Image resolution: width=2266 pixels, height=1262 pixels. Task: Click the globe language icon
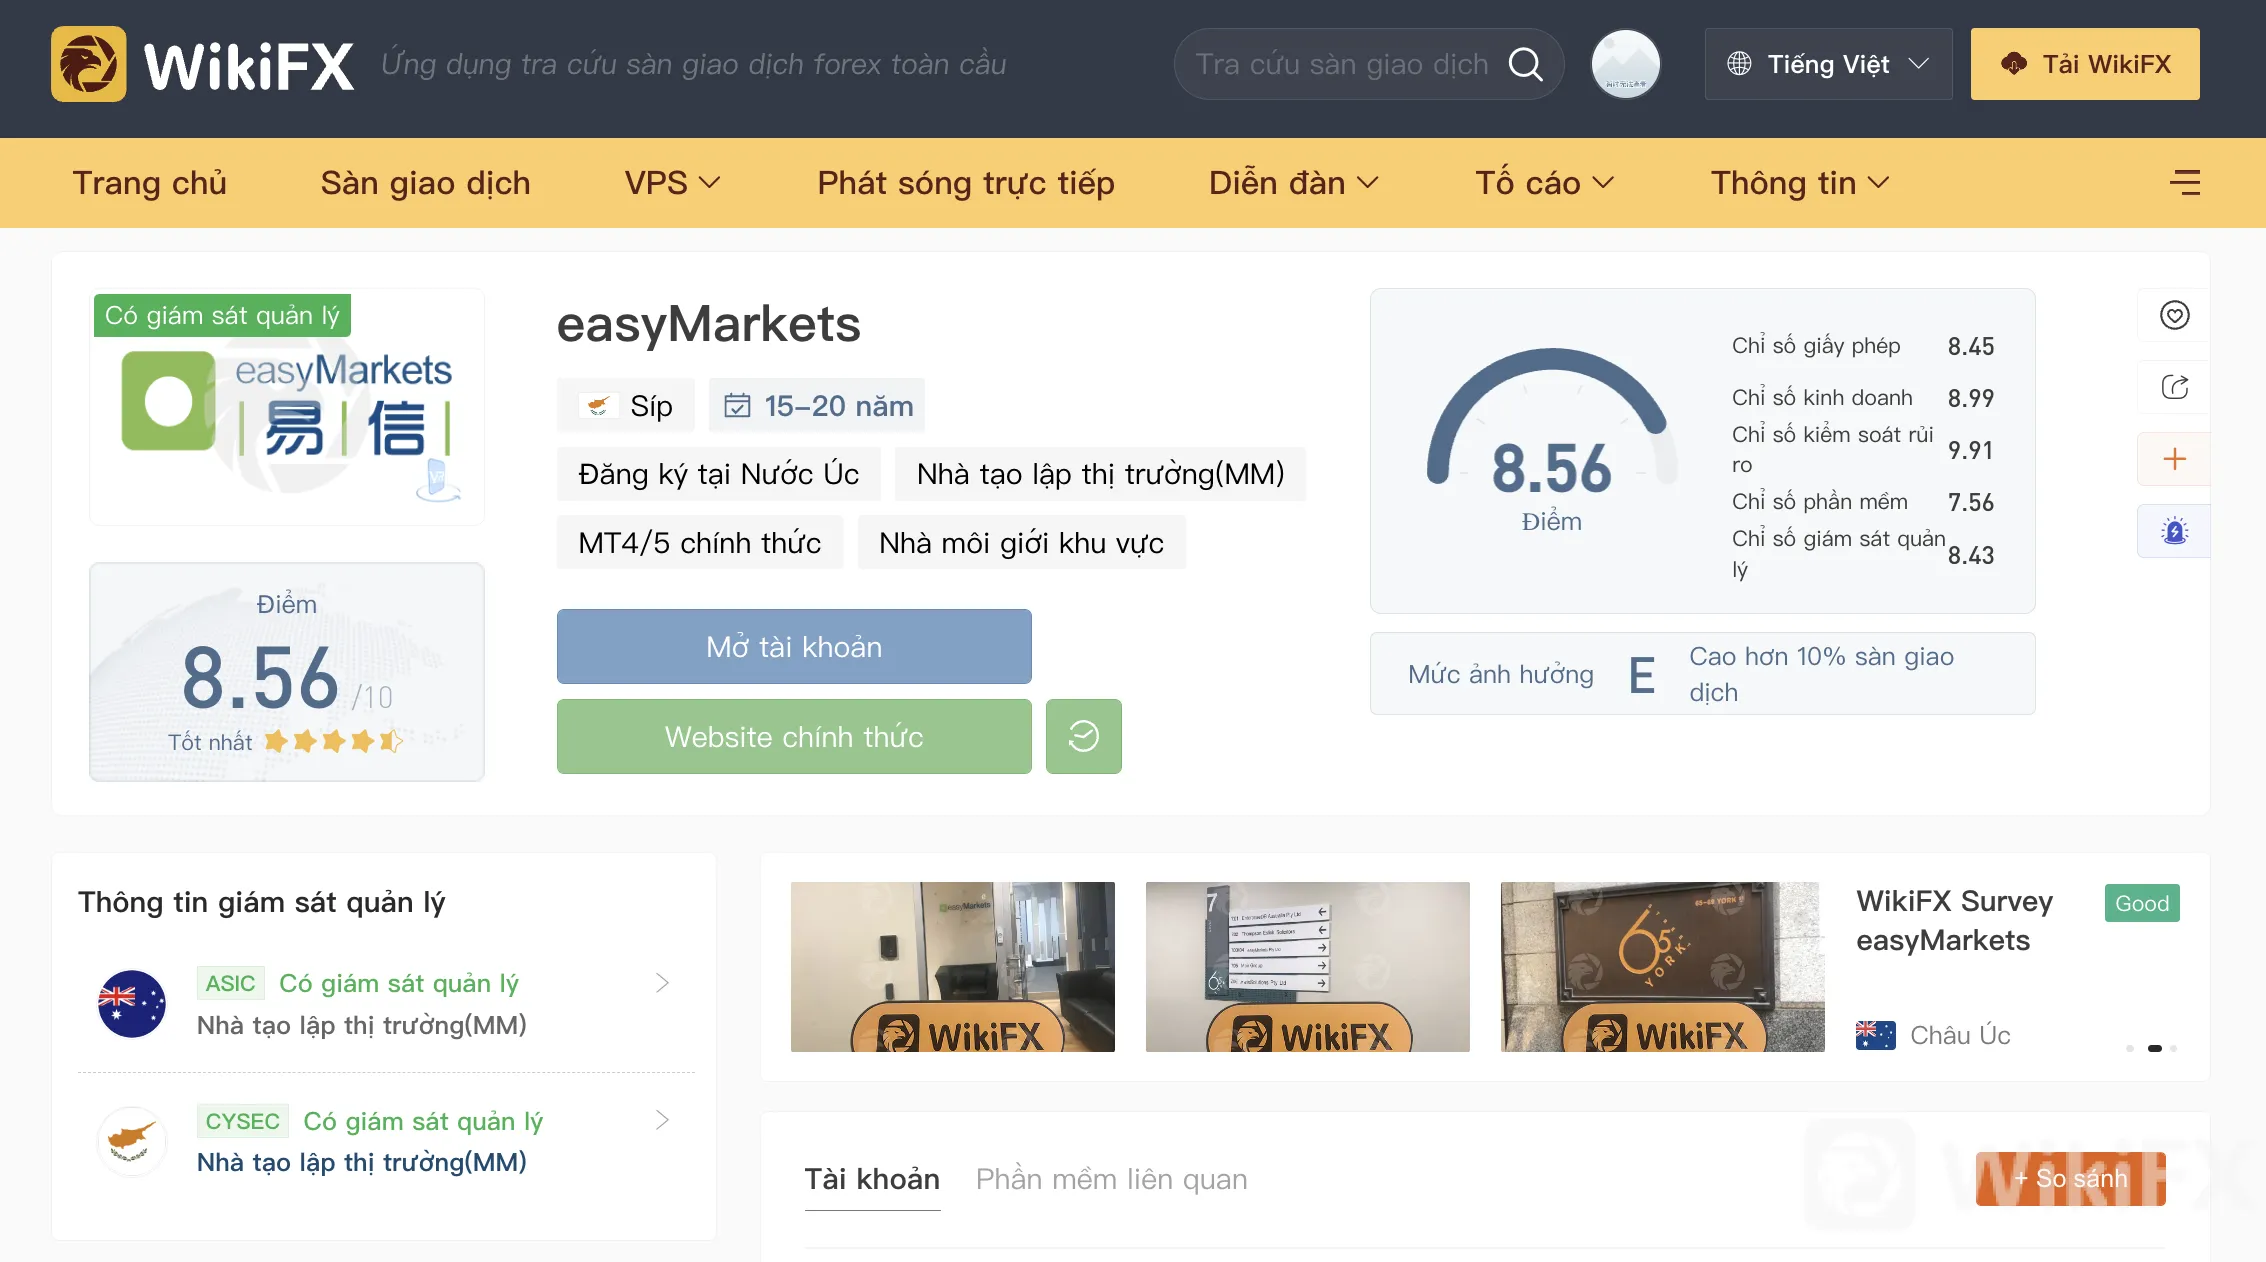1739,64
